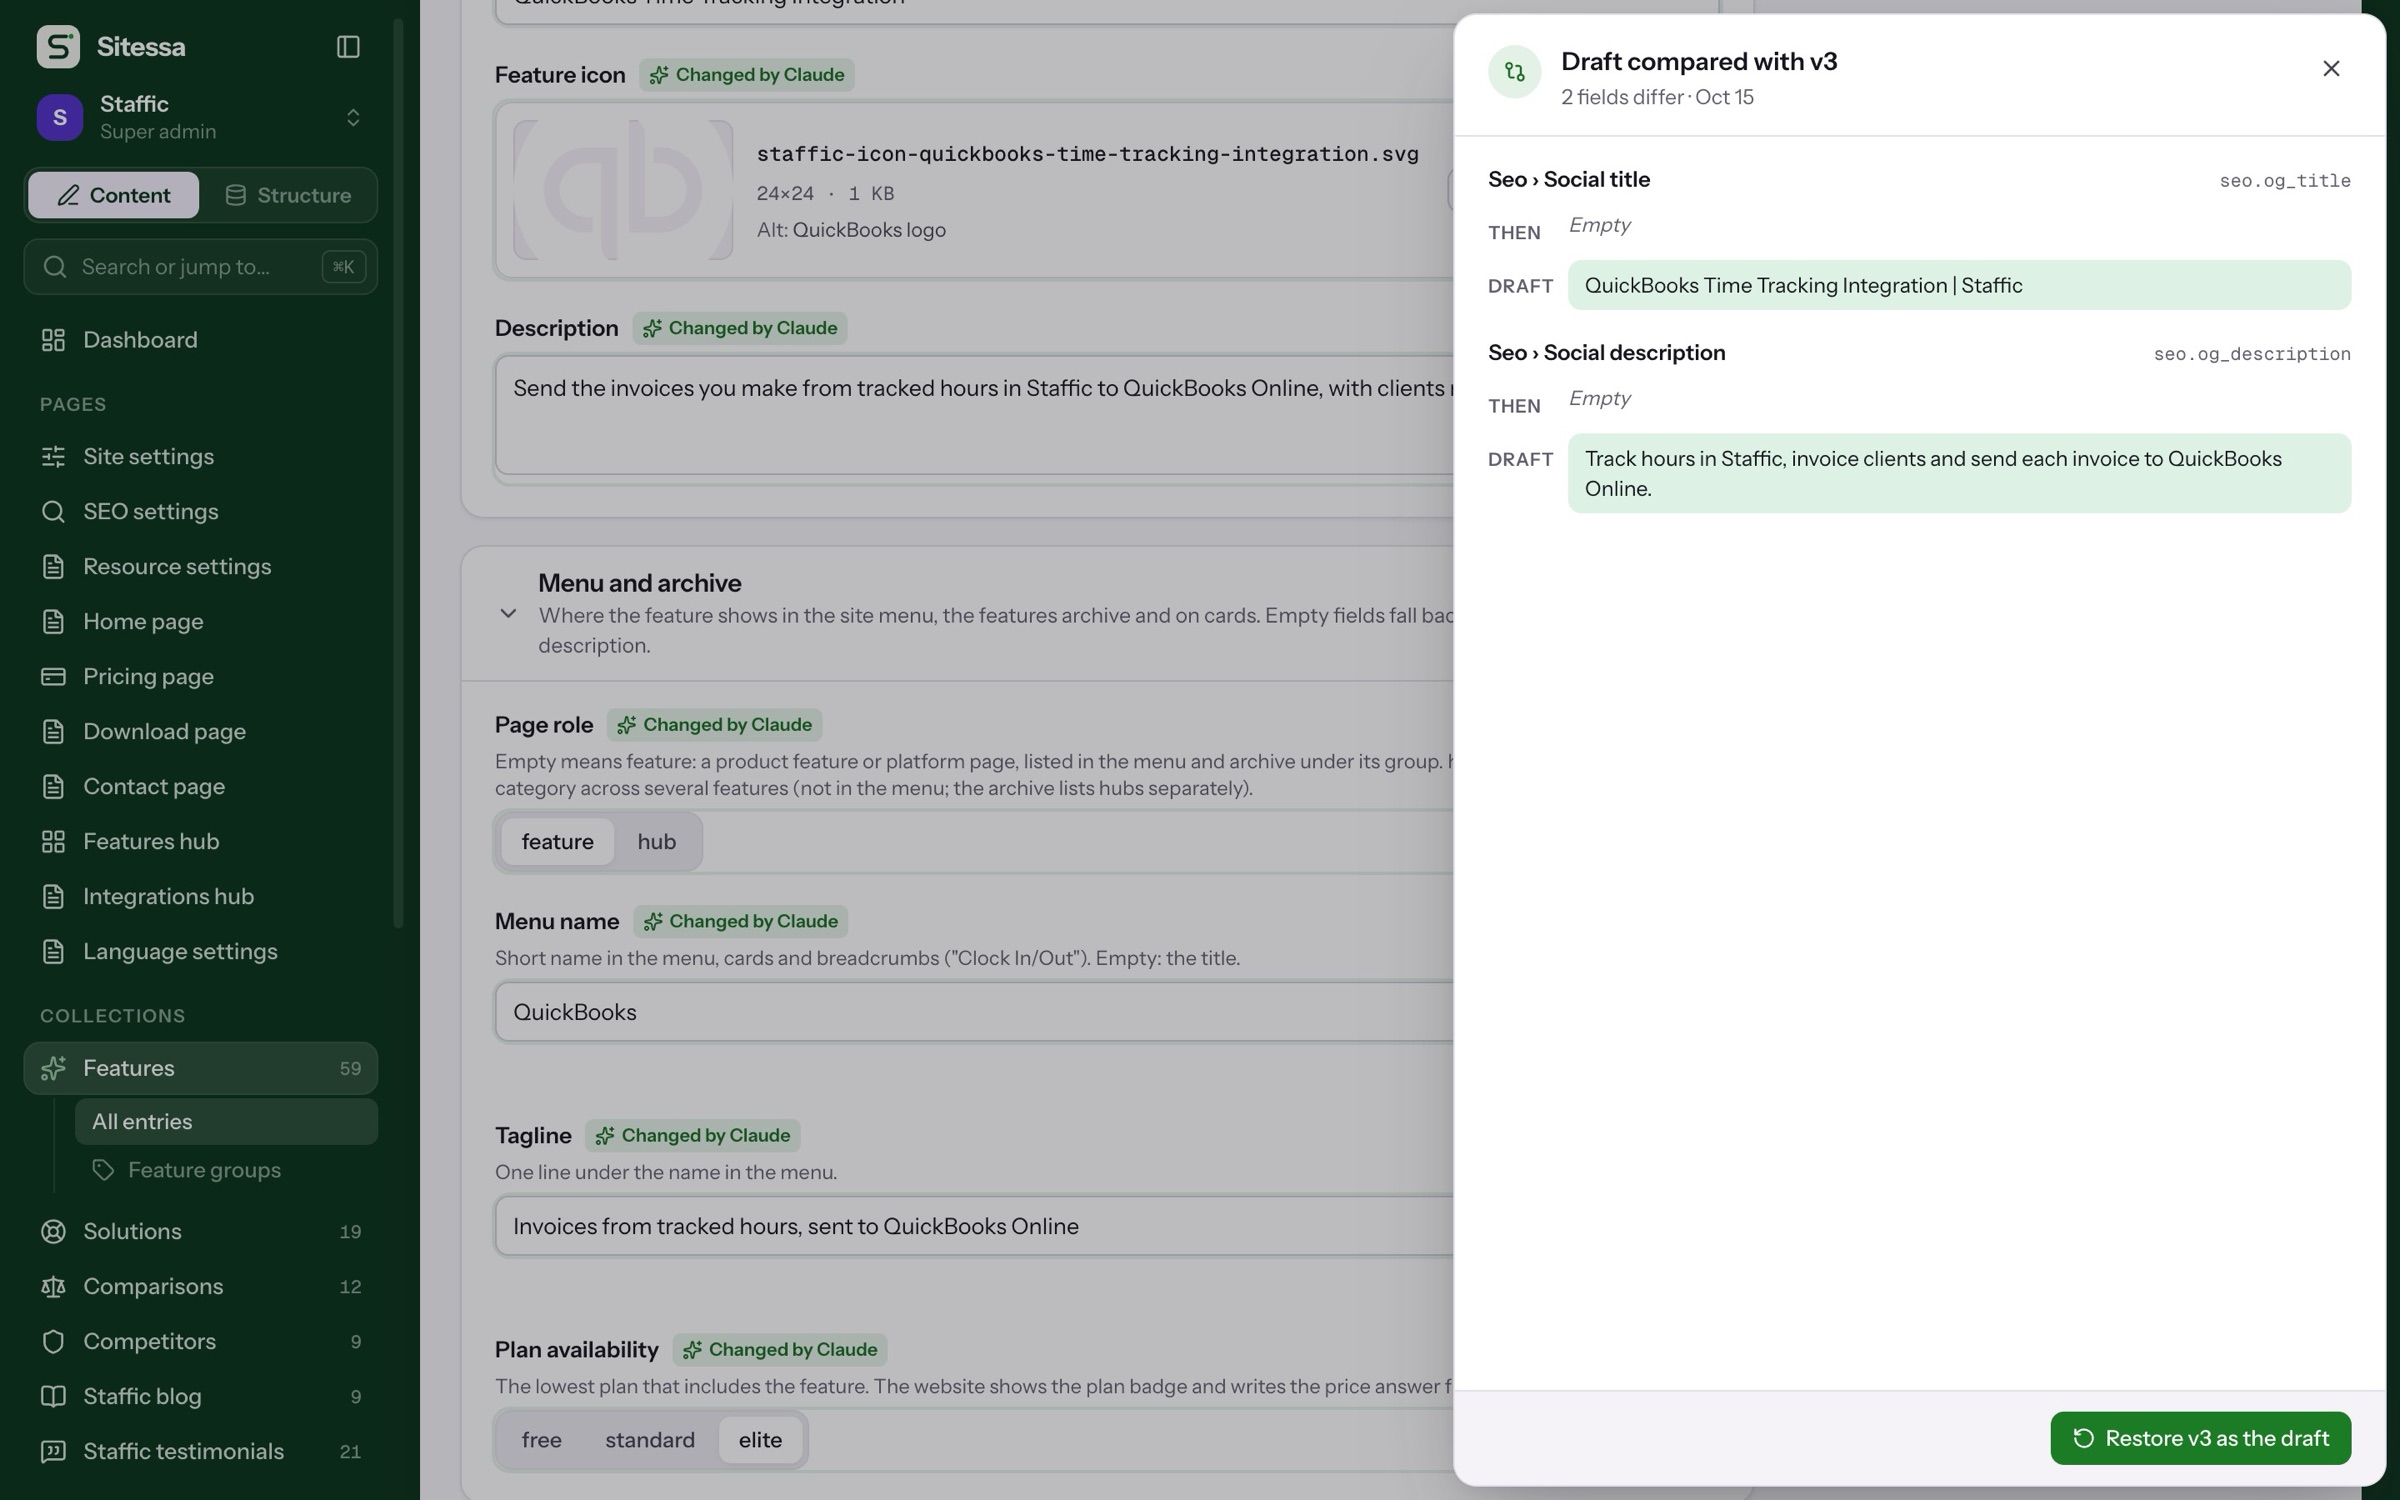Click the Features collection sparkle icon
2400x1500 pixels.
(x=53, y=1069)
